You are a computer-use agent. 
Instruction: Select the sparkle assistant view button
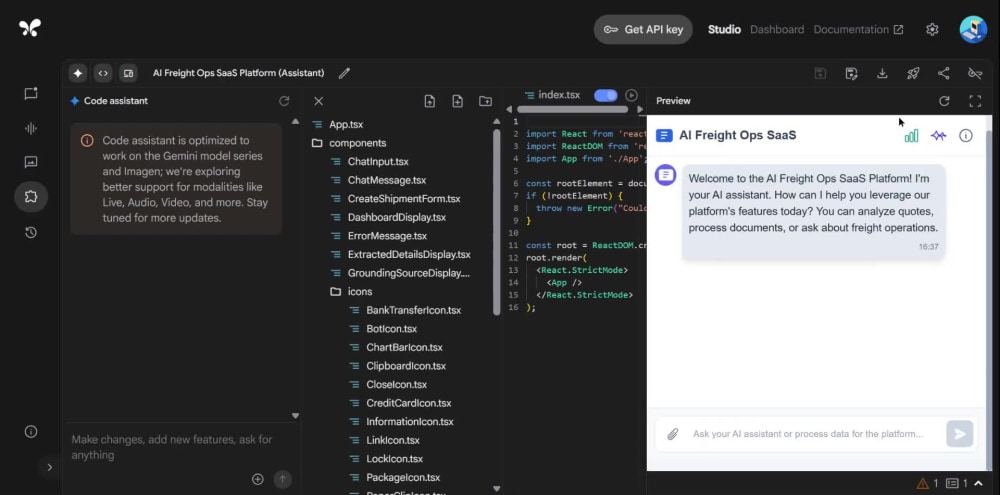tap(78, 73)
